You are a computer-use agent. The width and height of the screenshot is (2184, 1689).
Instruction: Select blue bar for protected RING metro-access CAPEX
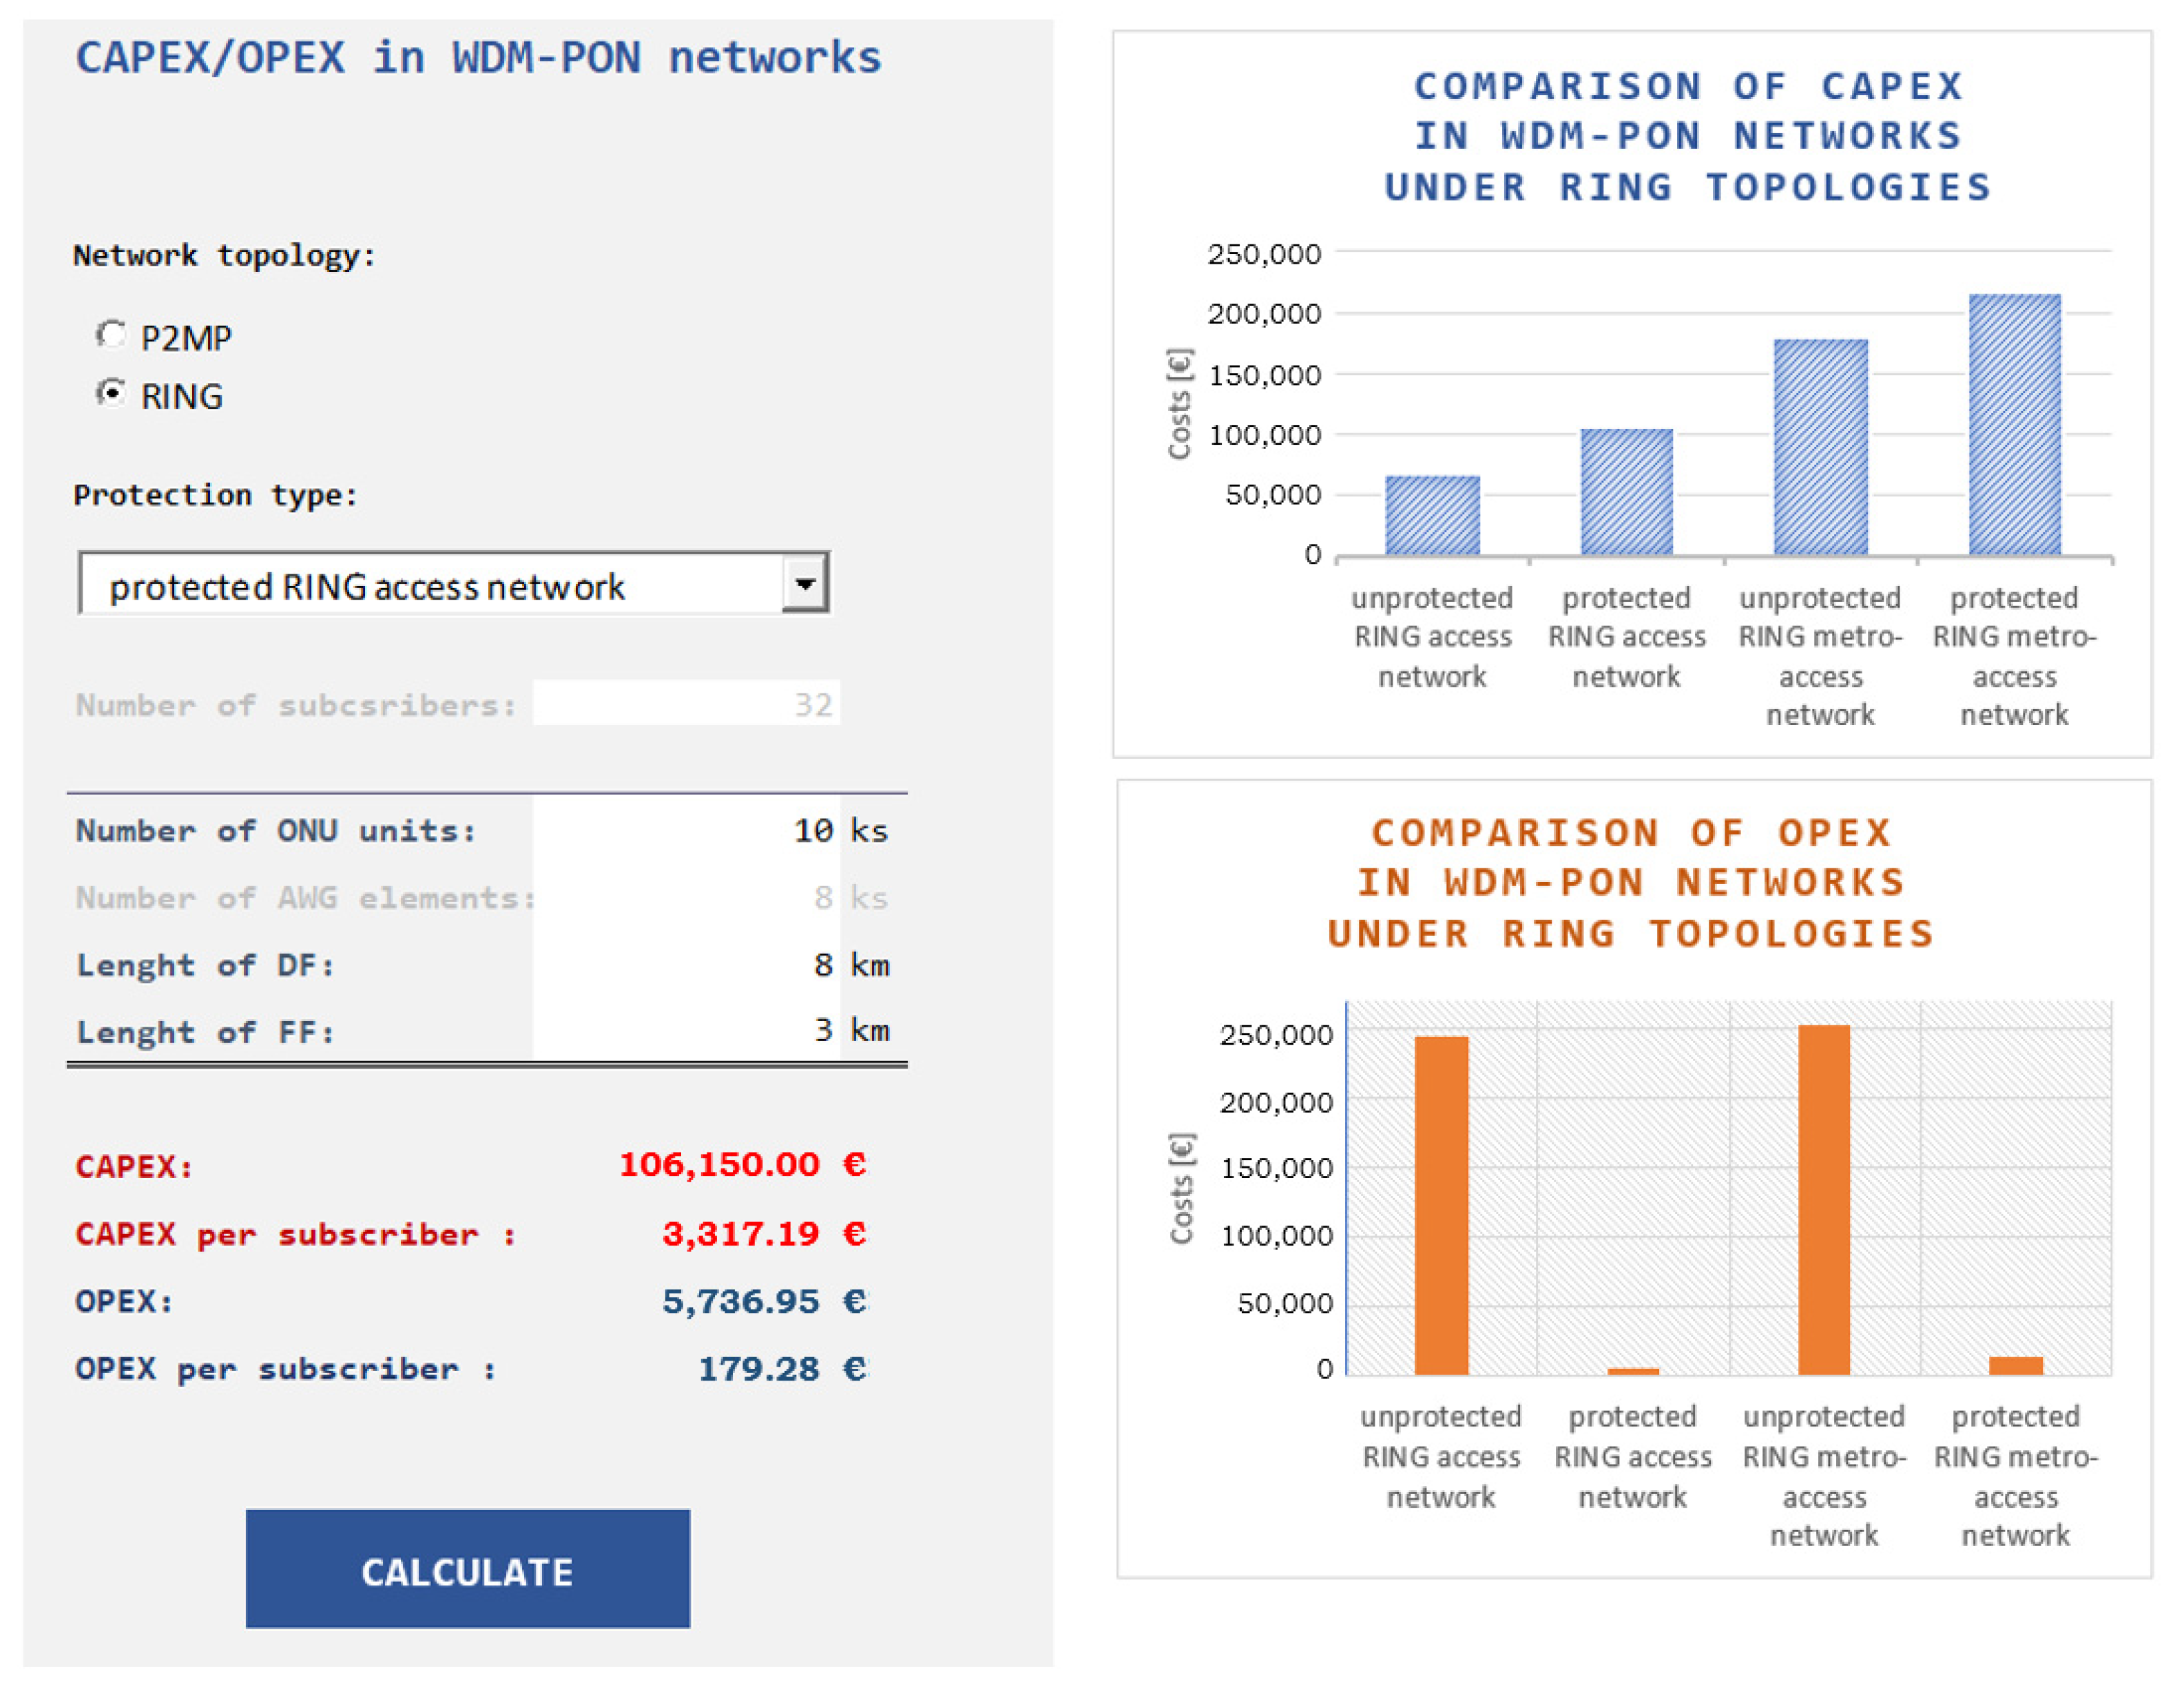[2014, 425]
